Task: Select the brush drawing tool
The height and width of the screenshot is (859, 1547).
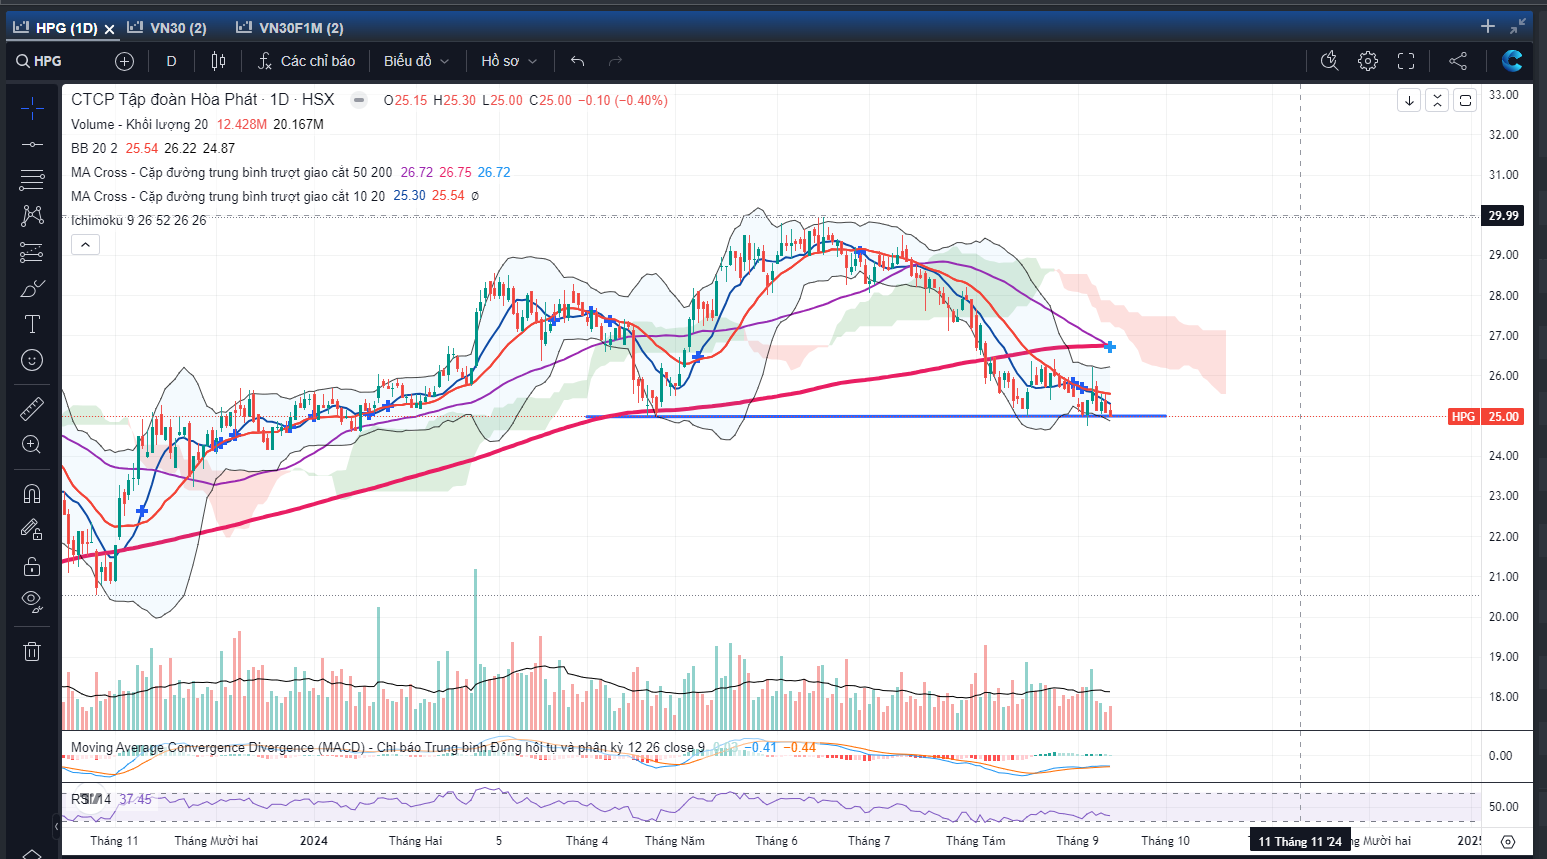Action: click(32, 288)
